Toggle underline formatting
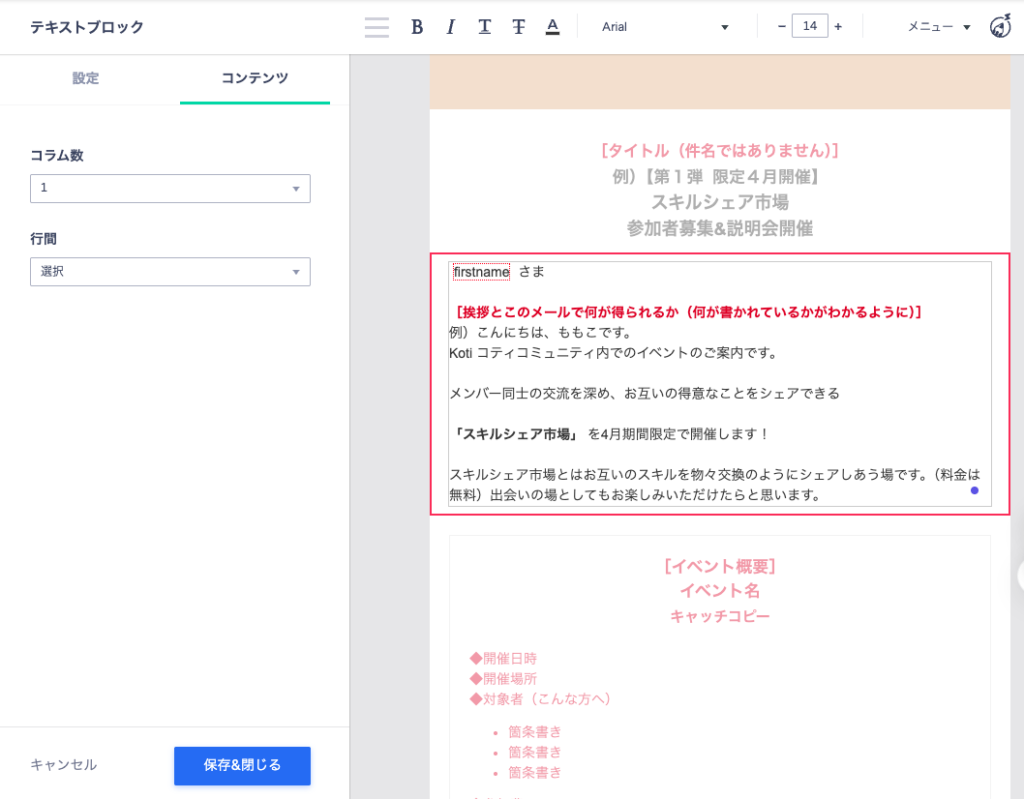This screenshot has width=1024, height=799. click(485, 27)
